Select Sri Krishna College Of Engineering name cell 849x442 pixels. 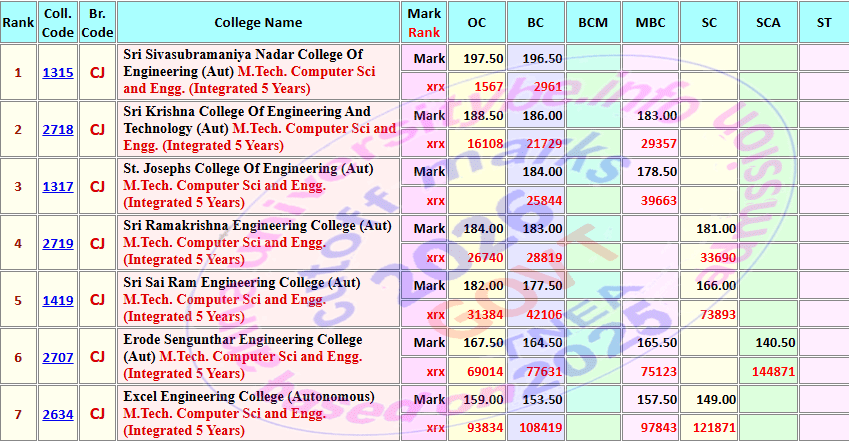258,129
